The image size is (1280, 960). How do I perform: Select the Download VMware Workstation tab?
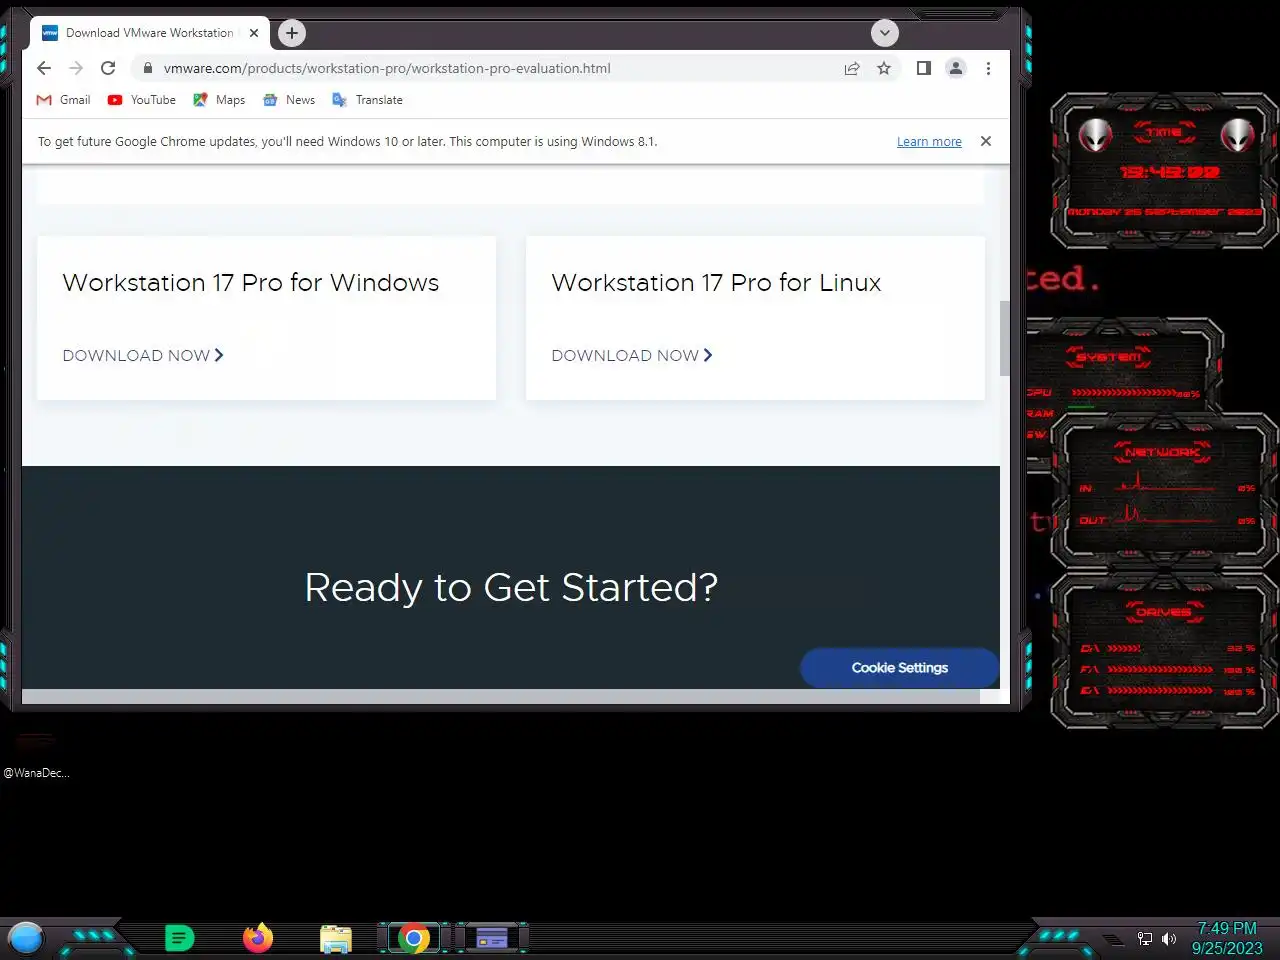pyautogui.click(x=149, y=33)
